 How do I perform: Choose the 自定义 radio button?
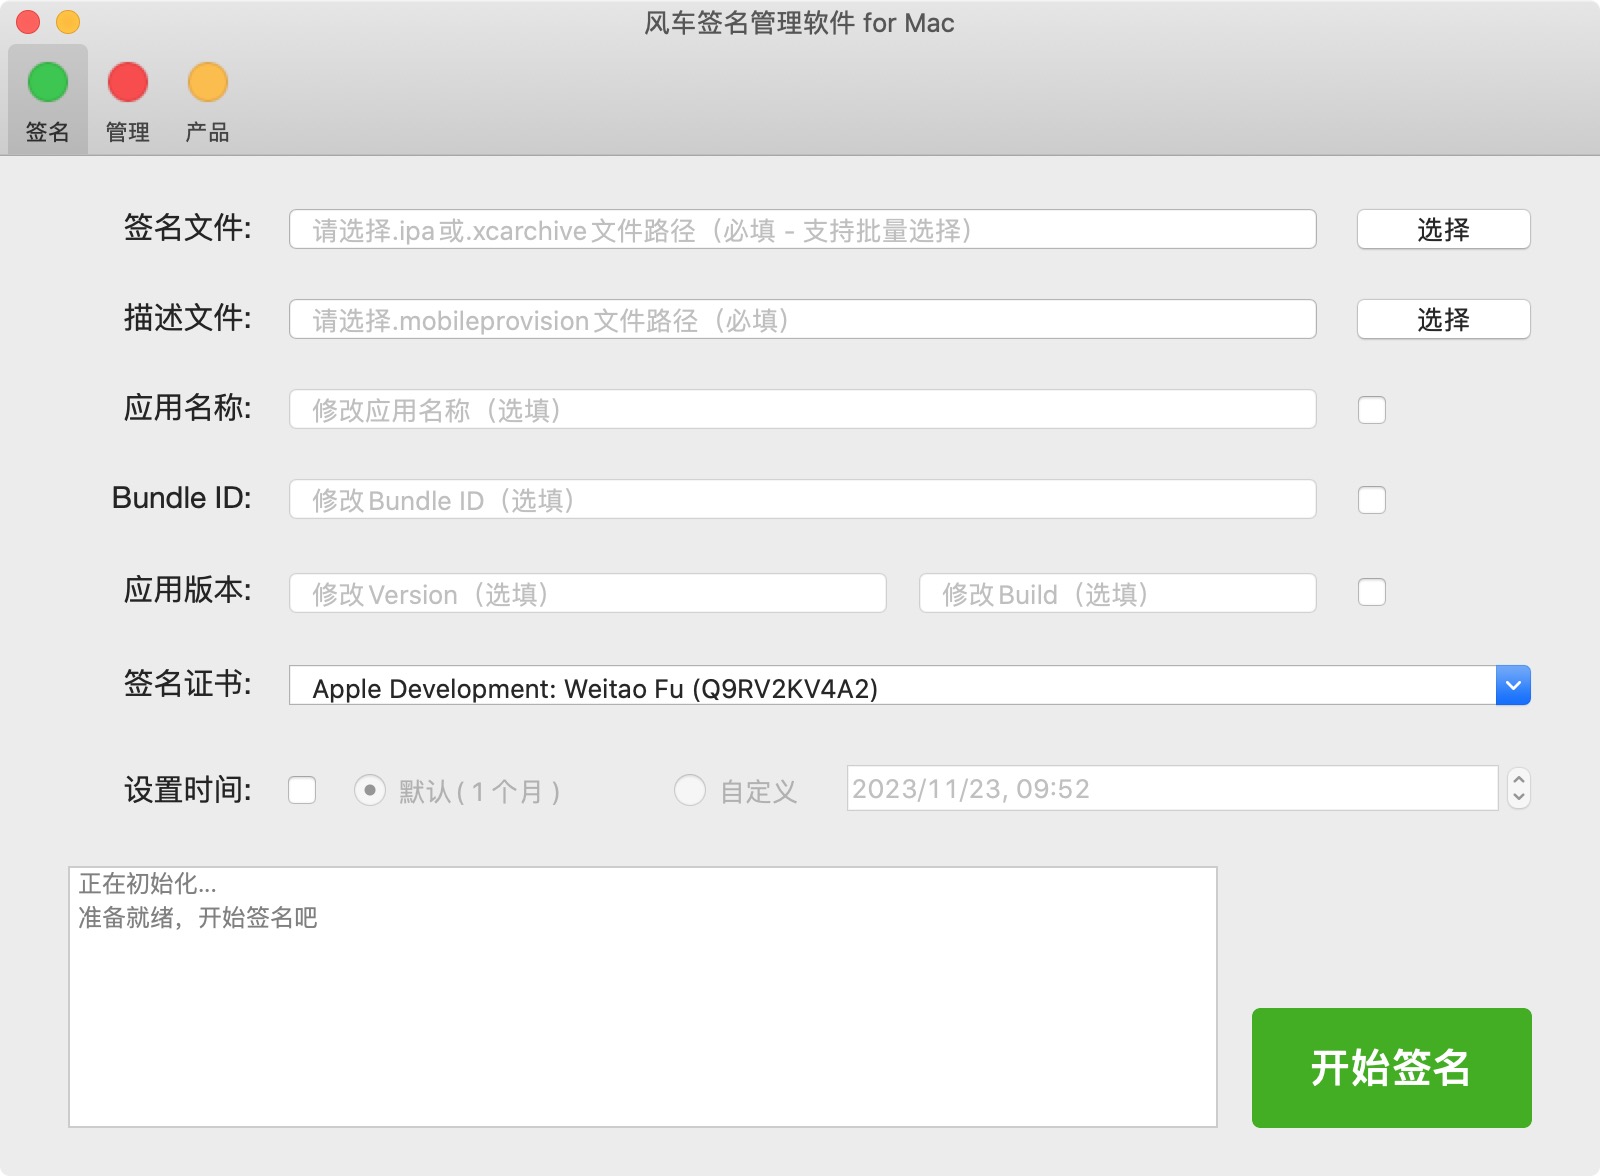pos(690,791)
